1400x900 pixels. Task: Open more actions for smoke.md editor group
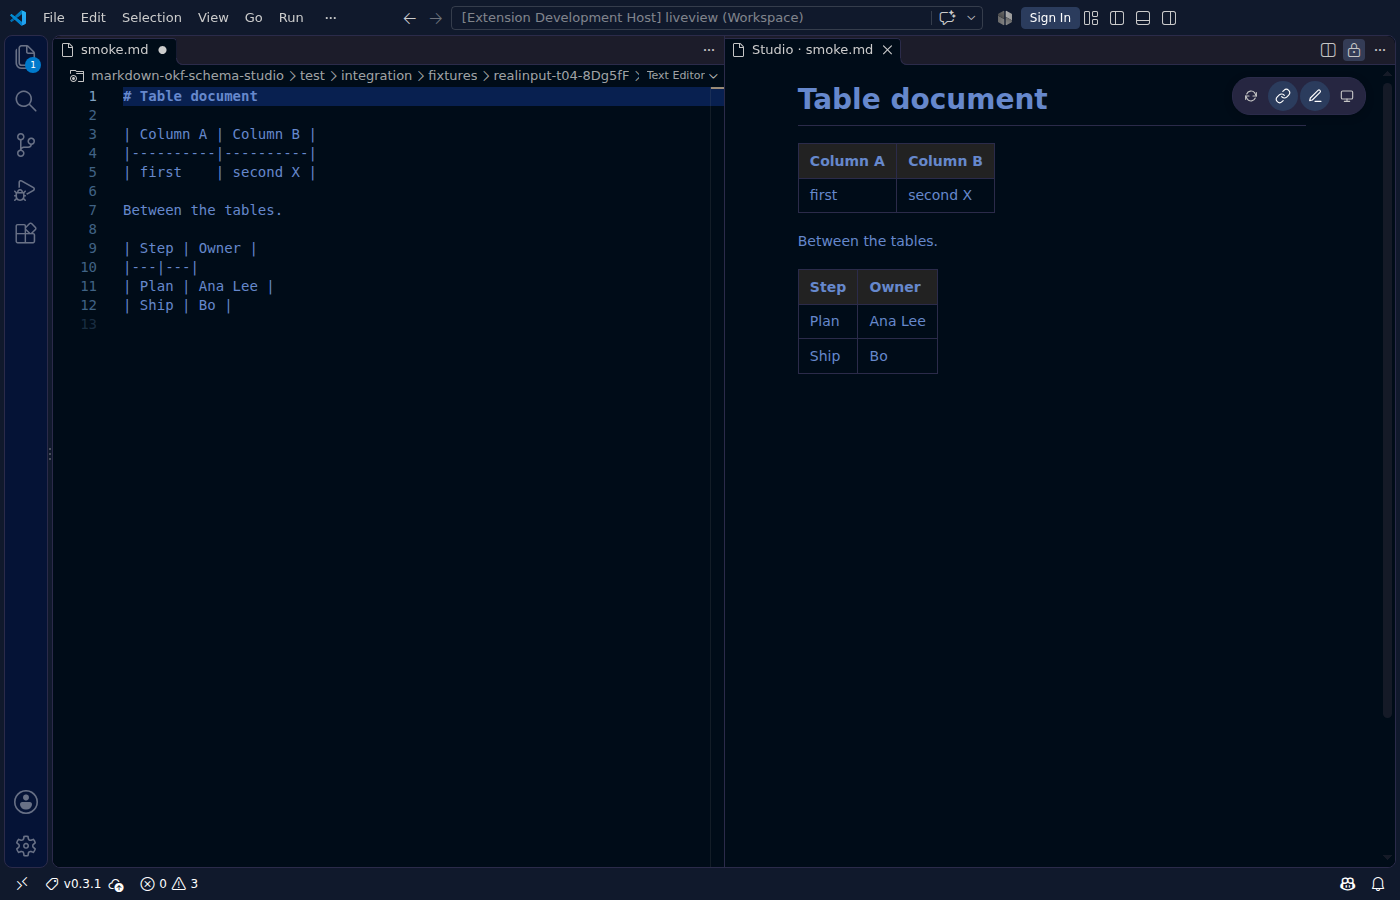coord(709,50)
